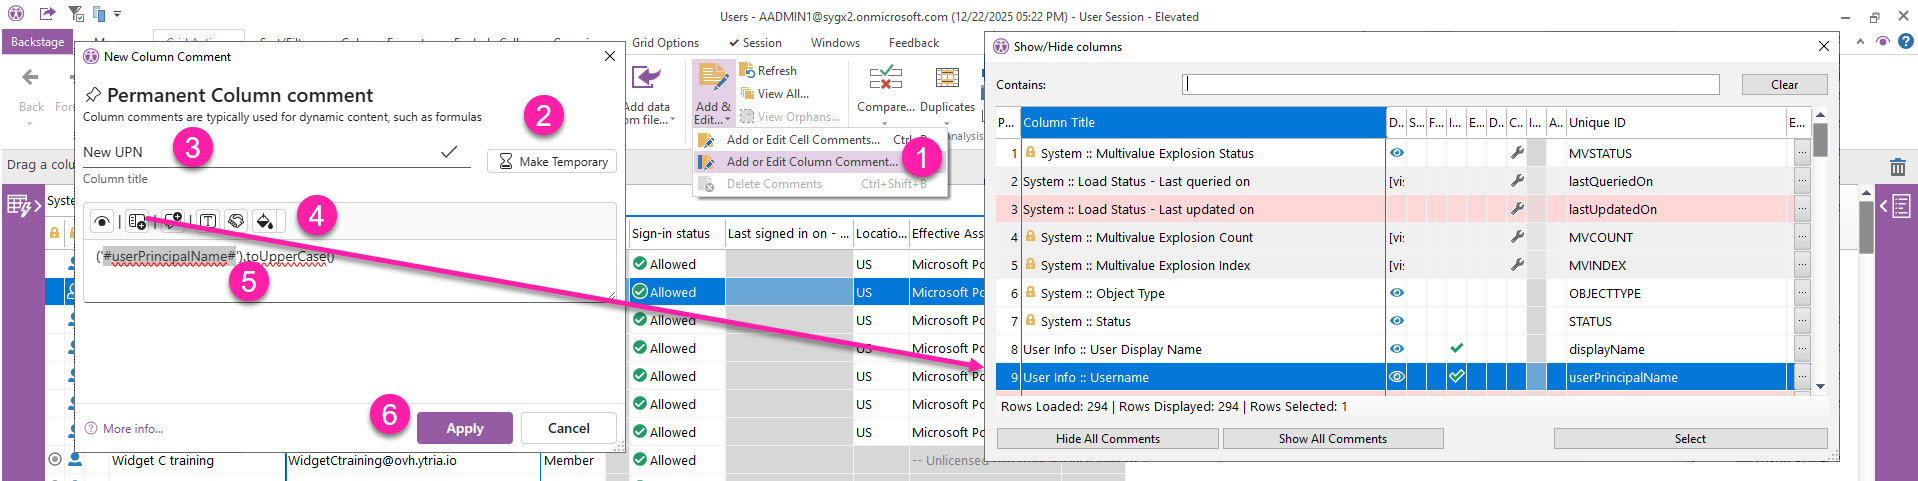
Task: Toggle visibility eye for Multivalue Explosion Status
Action: pyautogui.click(x=1396, y=153)
